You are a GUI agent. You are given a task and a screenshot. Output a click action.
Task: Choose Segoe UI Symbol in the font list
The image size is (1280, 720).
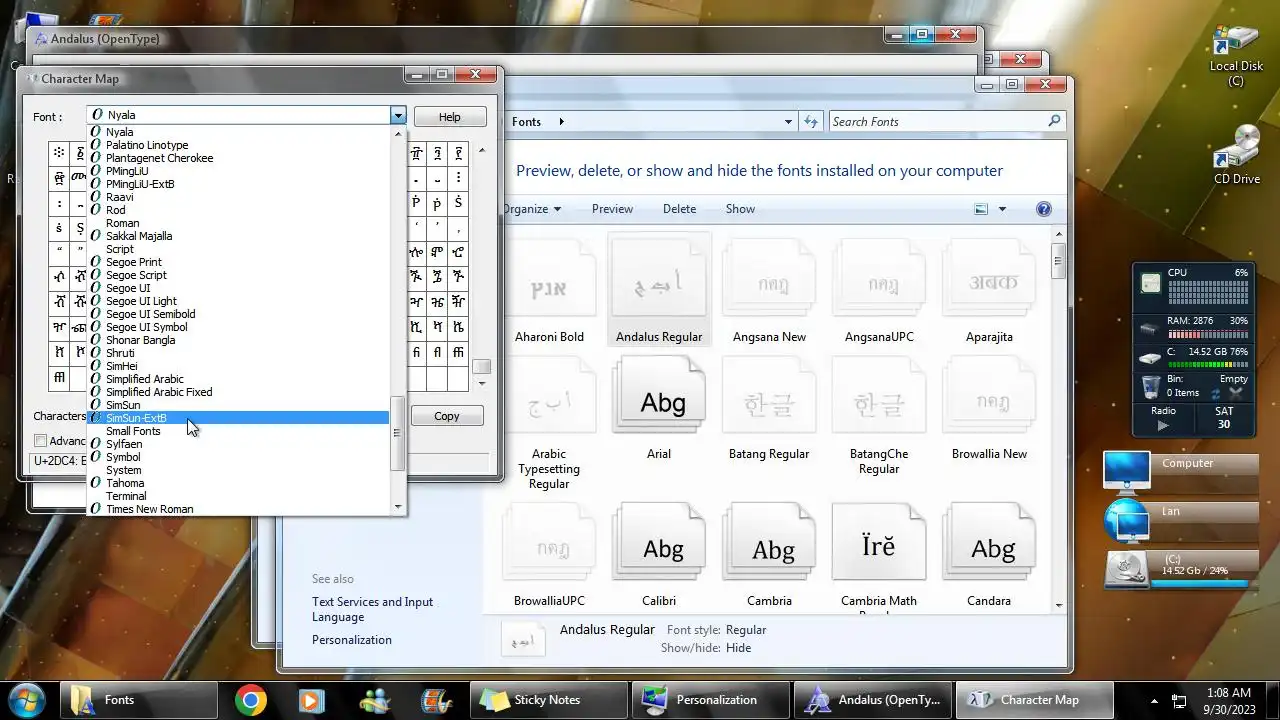(238, 327)
